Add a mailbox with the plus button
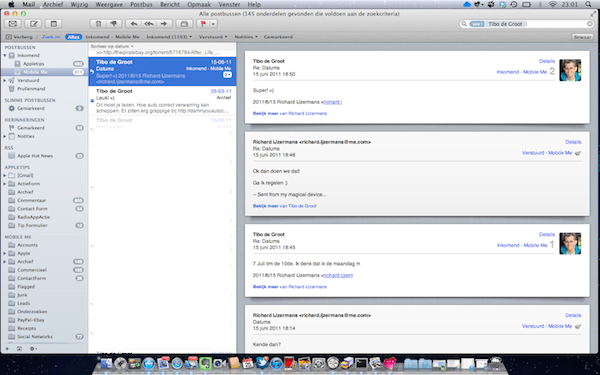 tap(7, 349)
